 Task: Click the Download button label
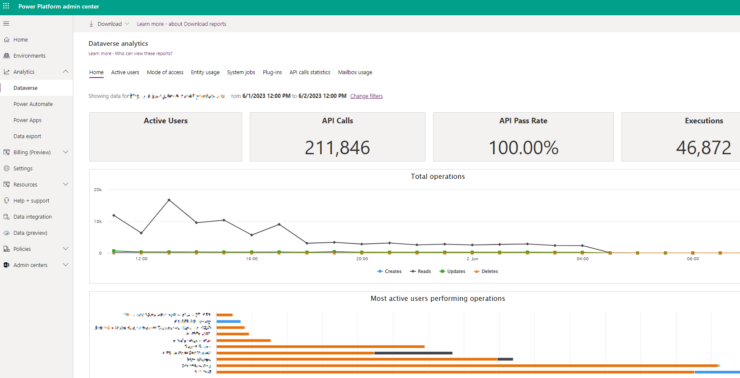coord(109,24)
